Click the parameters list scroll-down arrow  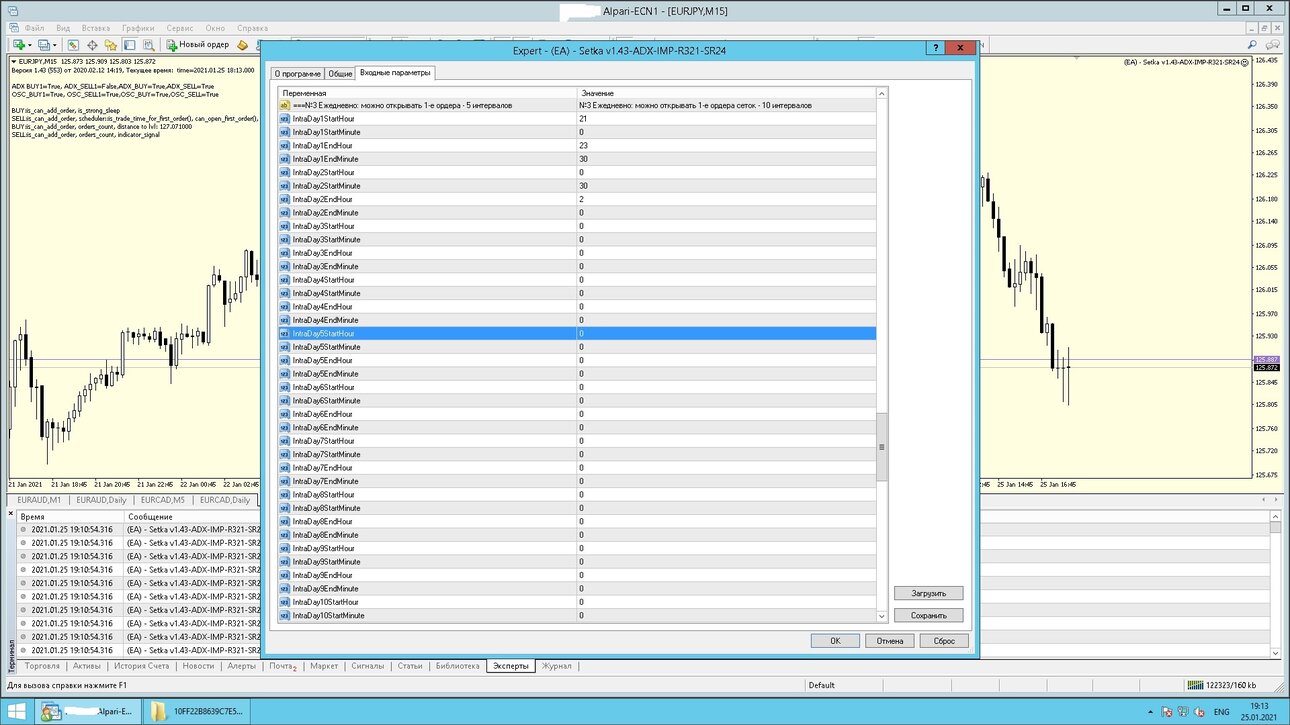point(882,616)
